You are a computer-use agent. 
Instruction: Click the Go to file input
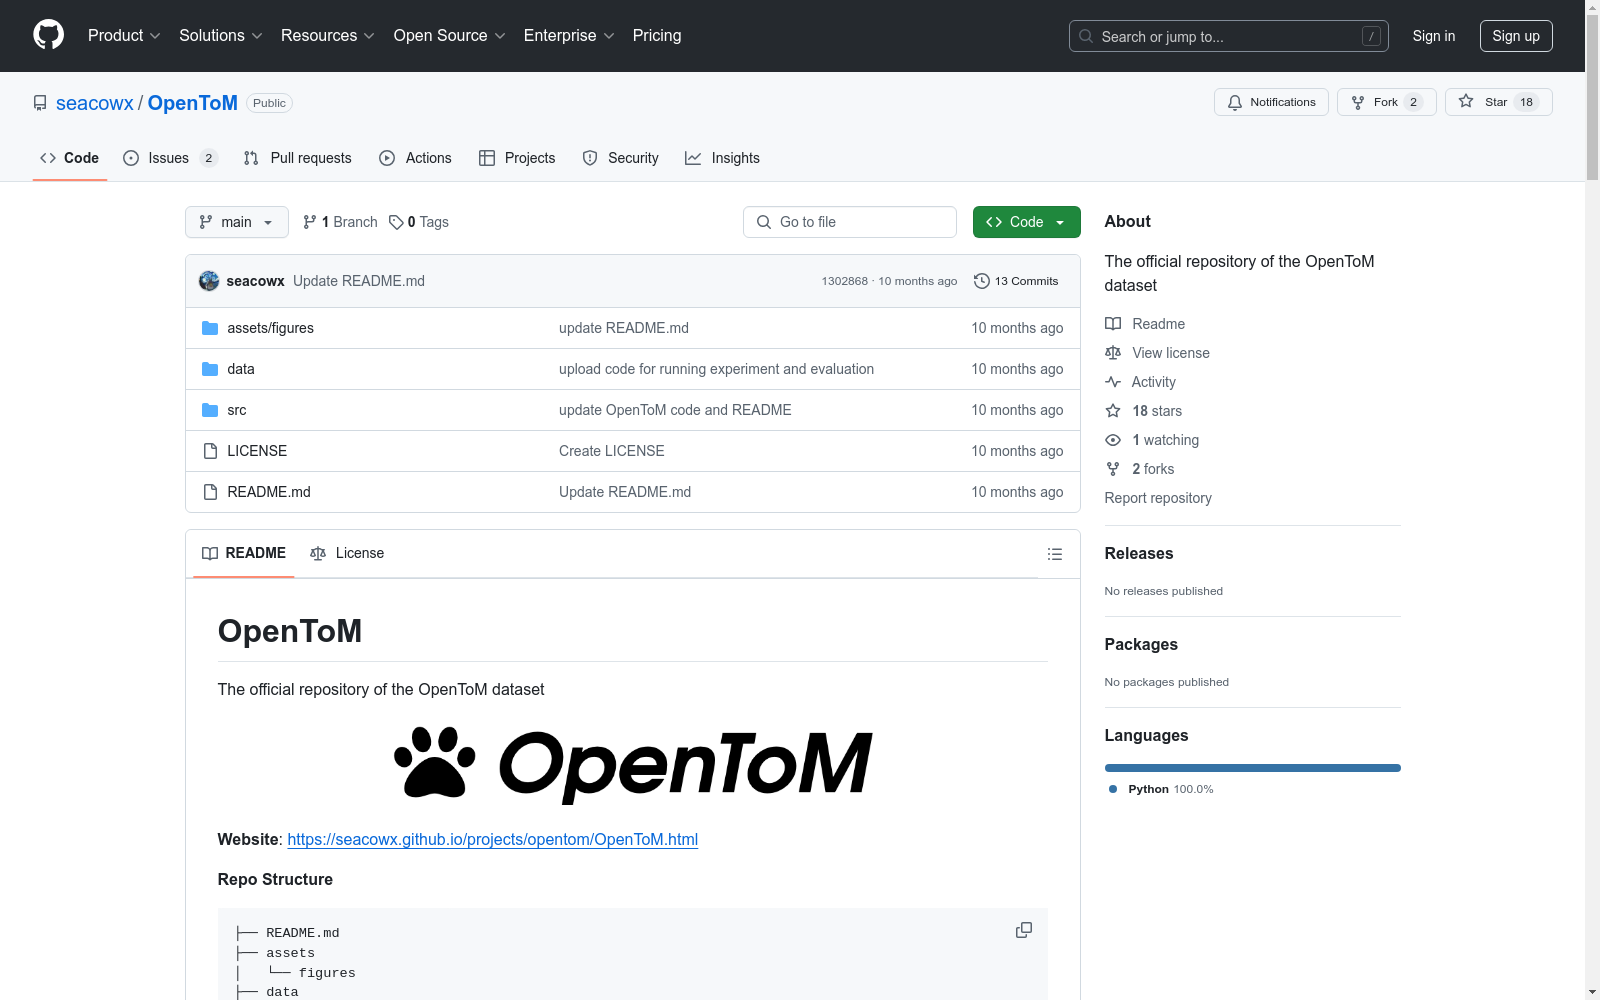click(x=850, y=222)
